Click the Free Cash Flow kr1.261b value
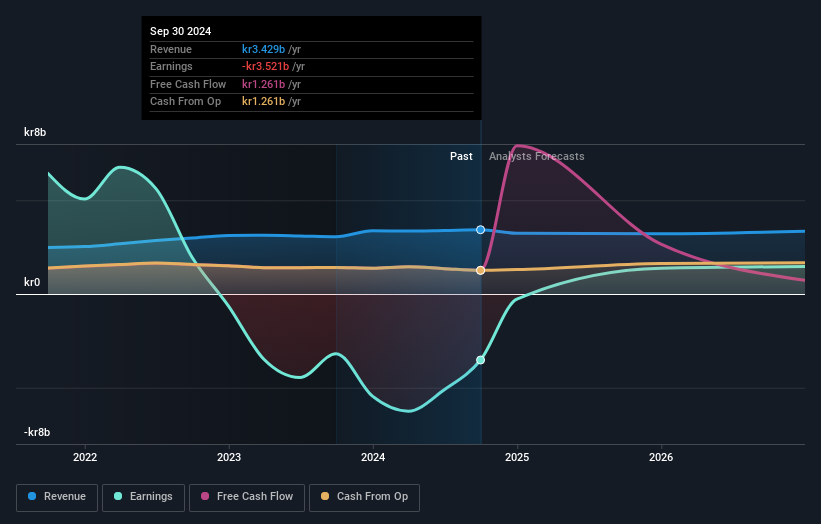821x524 pixels. pos(263,84)
